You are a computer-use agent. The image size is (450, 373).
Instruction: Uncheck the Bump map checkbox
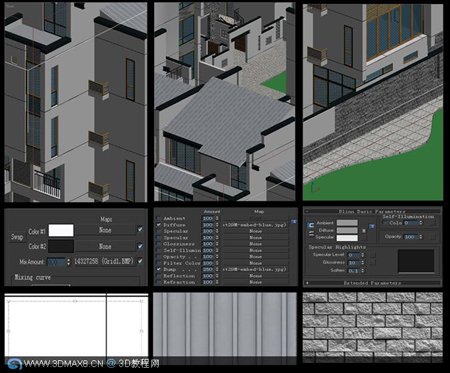(x=159, y=269)
